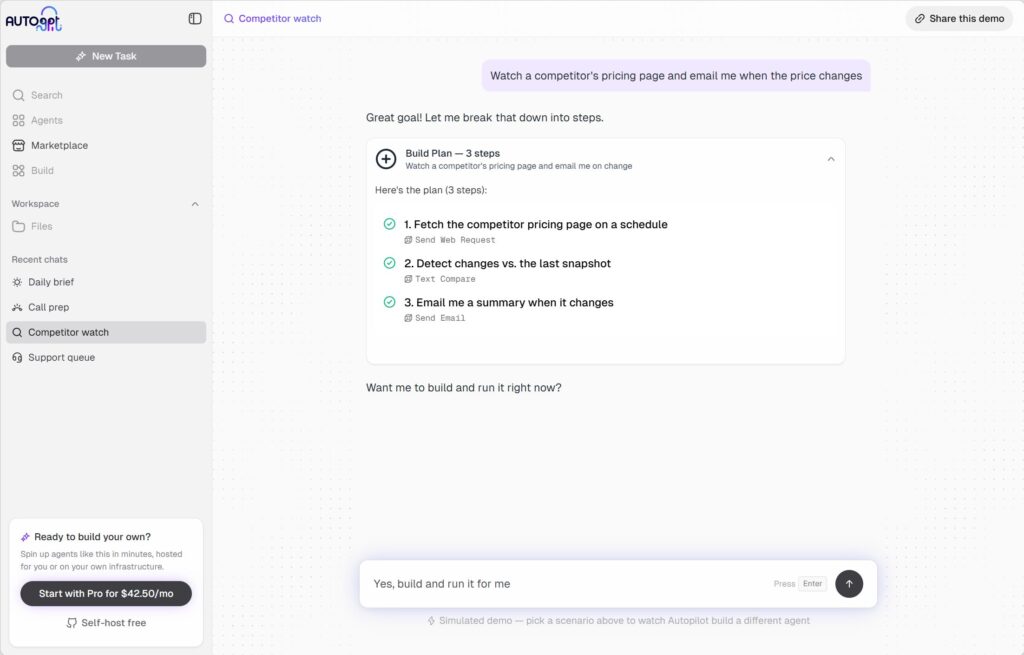Click the AutoGPT logo
This screenshot has width=1024, height=655.
[33, 20]
